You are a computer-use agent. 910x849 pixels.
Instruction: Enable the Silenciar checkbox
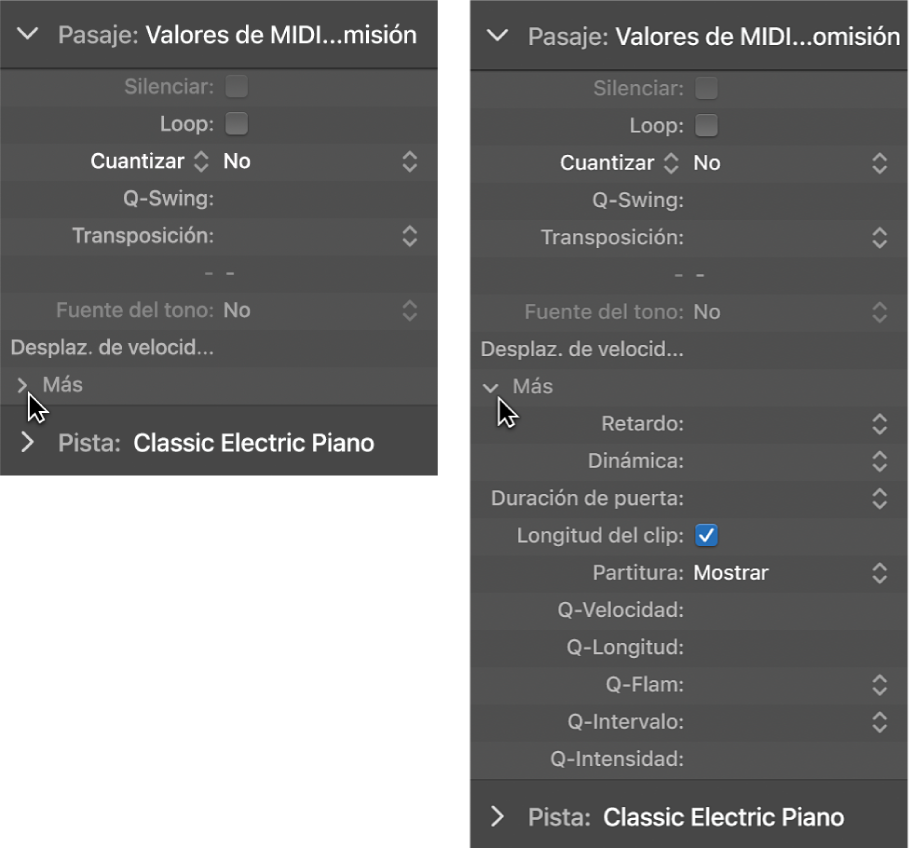[237, 87]
